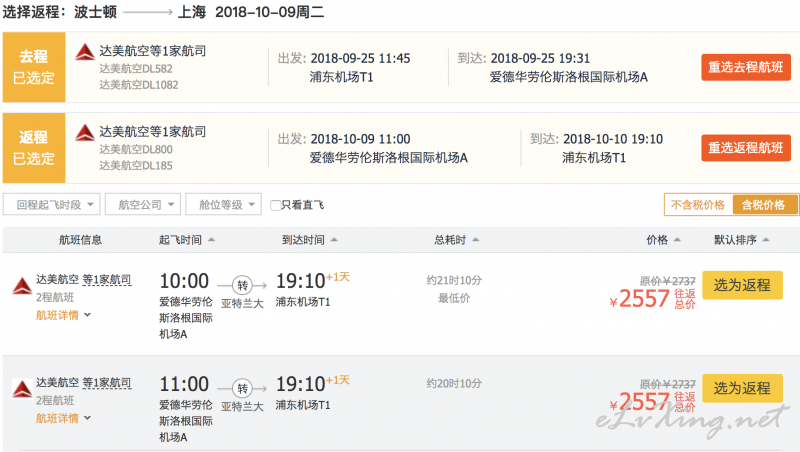Image resolution: width=800 pixels, height=452 pixels.
Task: Click flight number 达美航空DL800
Action: pos(136,149)
